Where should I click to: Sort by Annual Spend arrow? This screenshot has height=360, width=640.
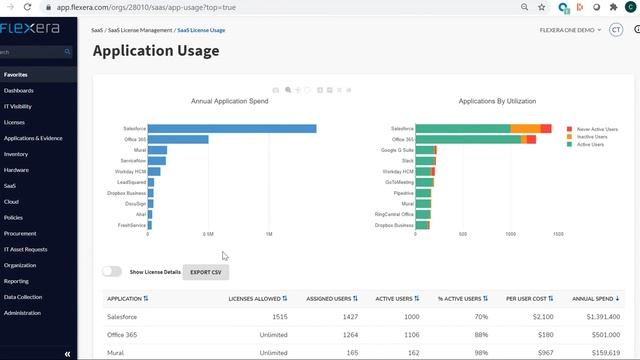[617, 299]
